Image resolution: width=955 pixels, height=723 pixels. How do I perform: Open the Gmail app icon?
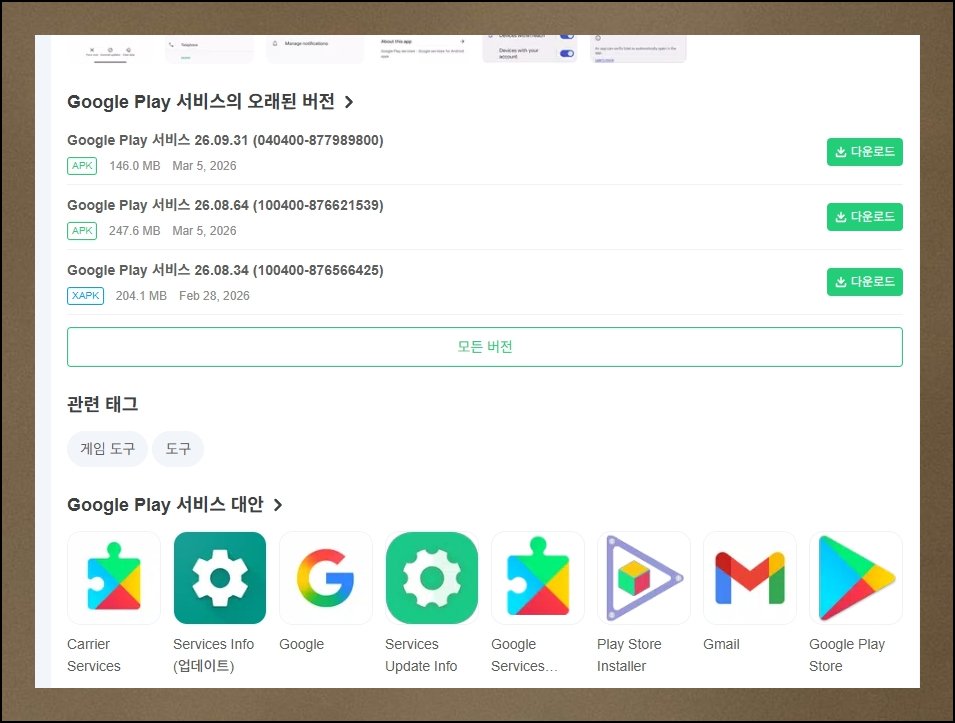pos(750,577)
